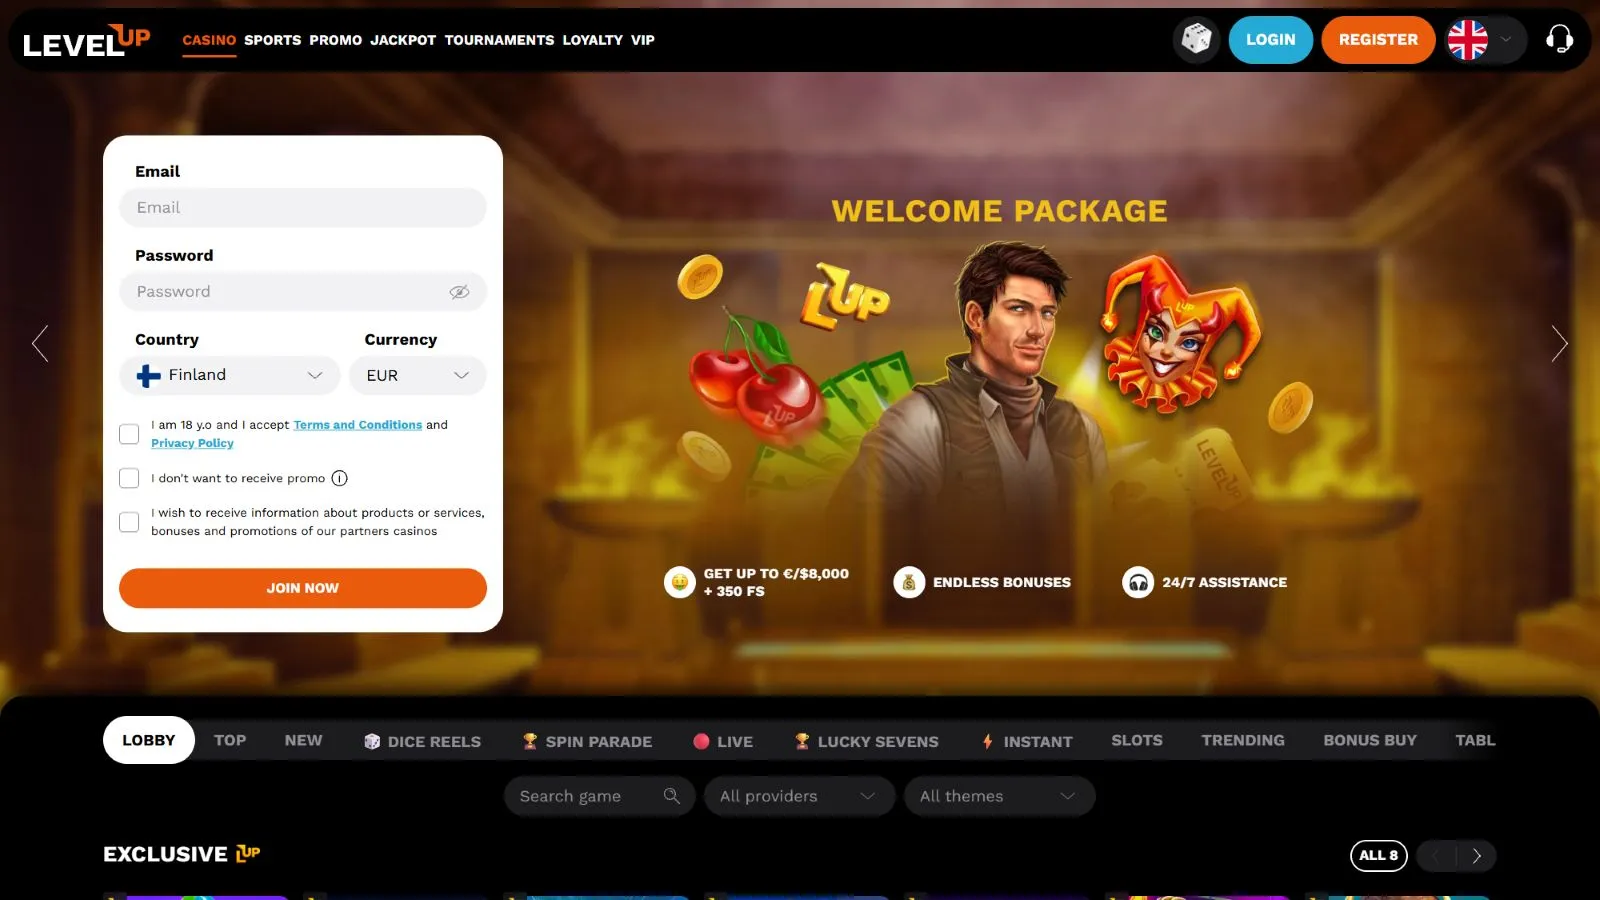The width and height of the screenshot is (1600, 900).
Task: Check "I don't want to receive promo"
Action: tap(129, 478)
